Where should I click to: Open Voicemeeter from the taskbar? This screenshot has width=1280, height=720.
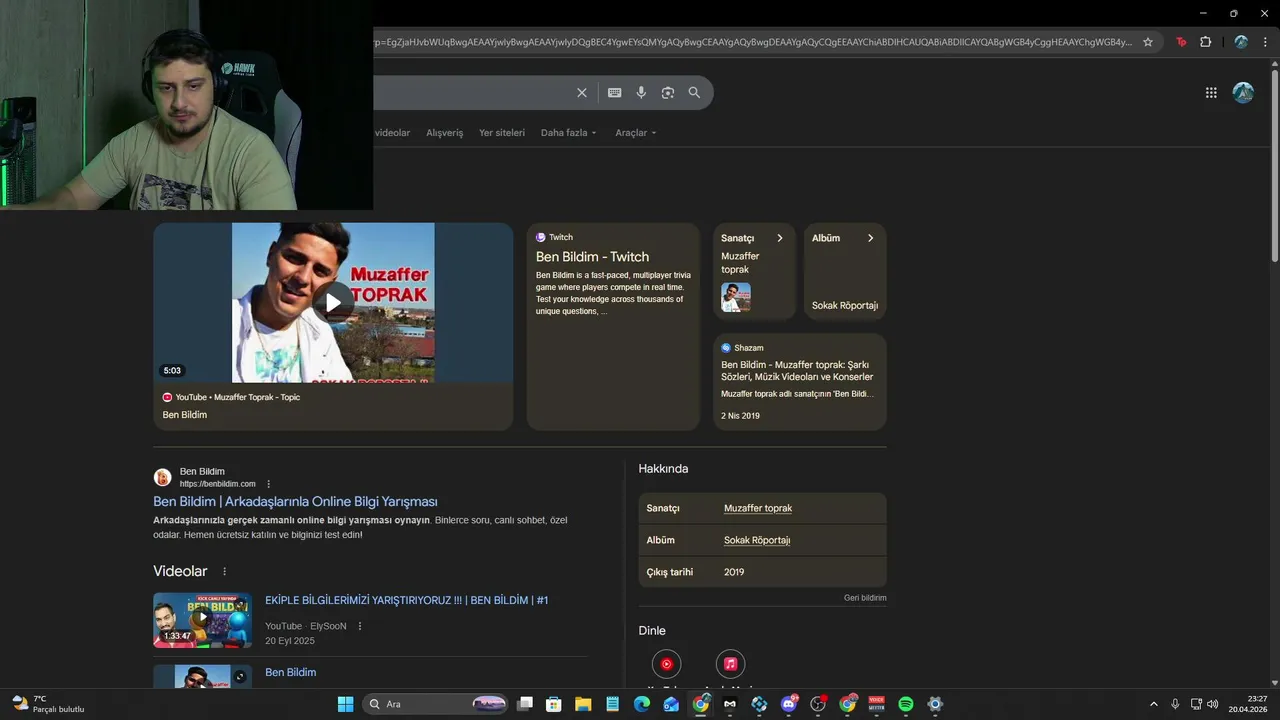coord(877,704)
